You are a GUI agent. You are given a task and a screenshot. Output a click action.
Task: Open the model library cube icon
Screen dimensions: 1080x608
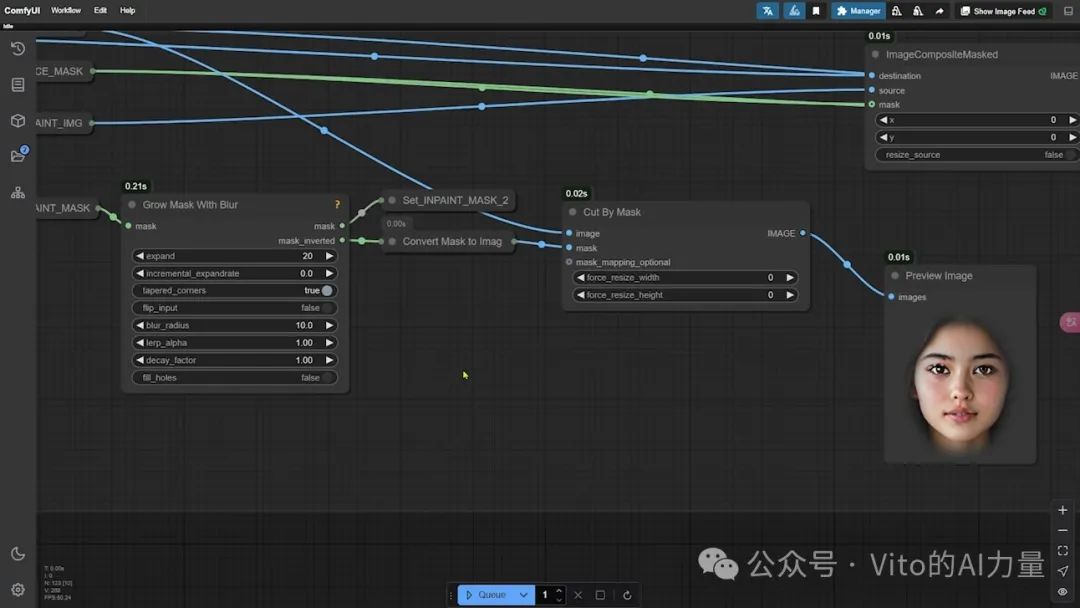pyautogui.click(x=18, y=120)
